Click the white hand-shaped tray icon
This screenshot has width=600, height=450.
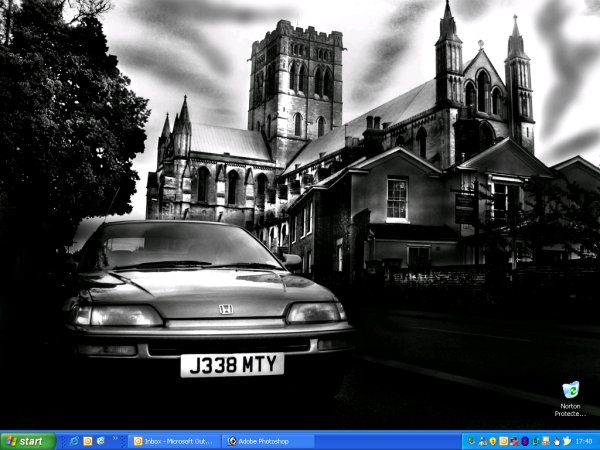coord(557,441)
